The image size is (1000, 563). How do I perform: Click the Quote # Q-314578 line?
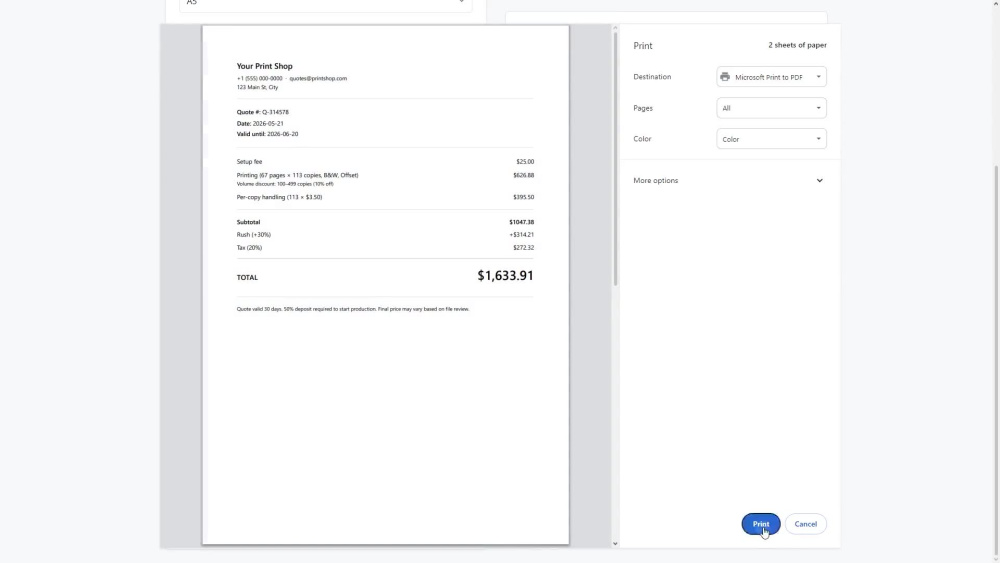[x=262, y=112]
